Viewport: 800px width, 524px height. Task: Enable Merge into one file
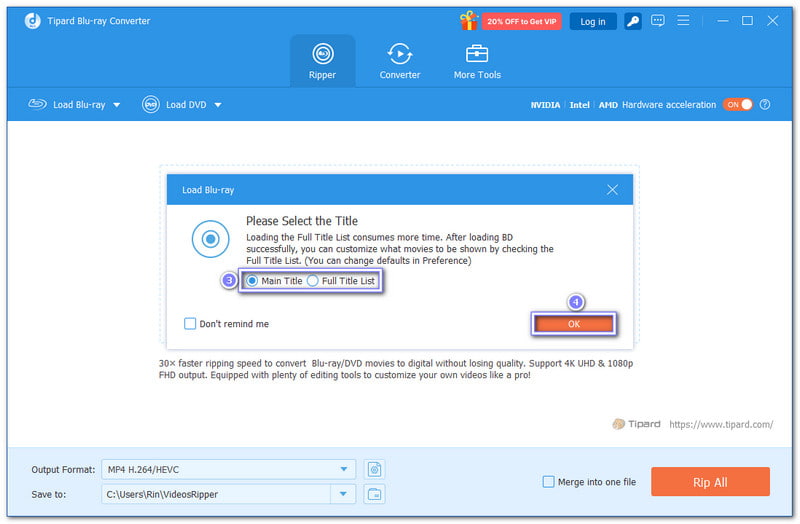548,482
